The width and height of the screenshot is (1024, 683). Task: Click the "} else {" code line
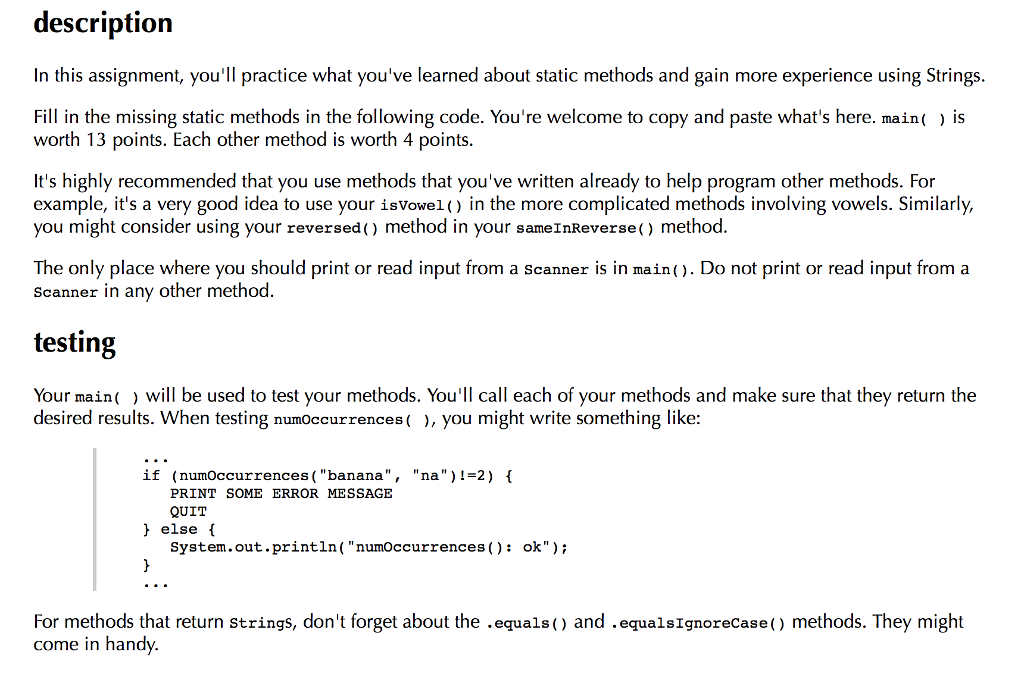[x=179, y=530]
